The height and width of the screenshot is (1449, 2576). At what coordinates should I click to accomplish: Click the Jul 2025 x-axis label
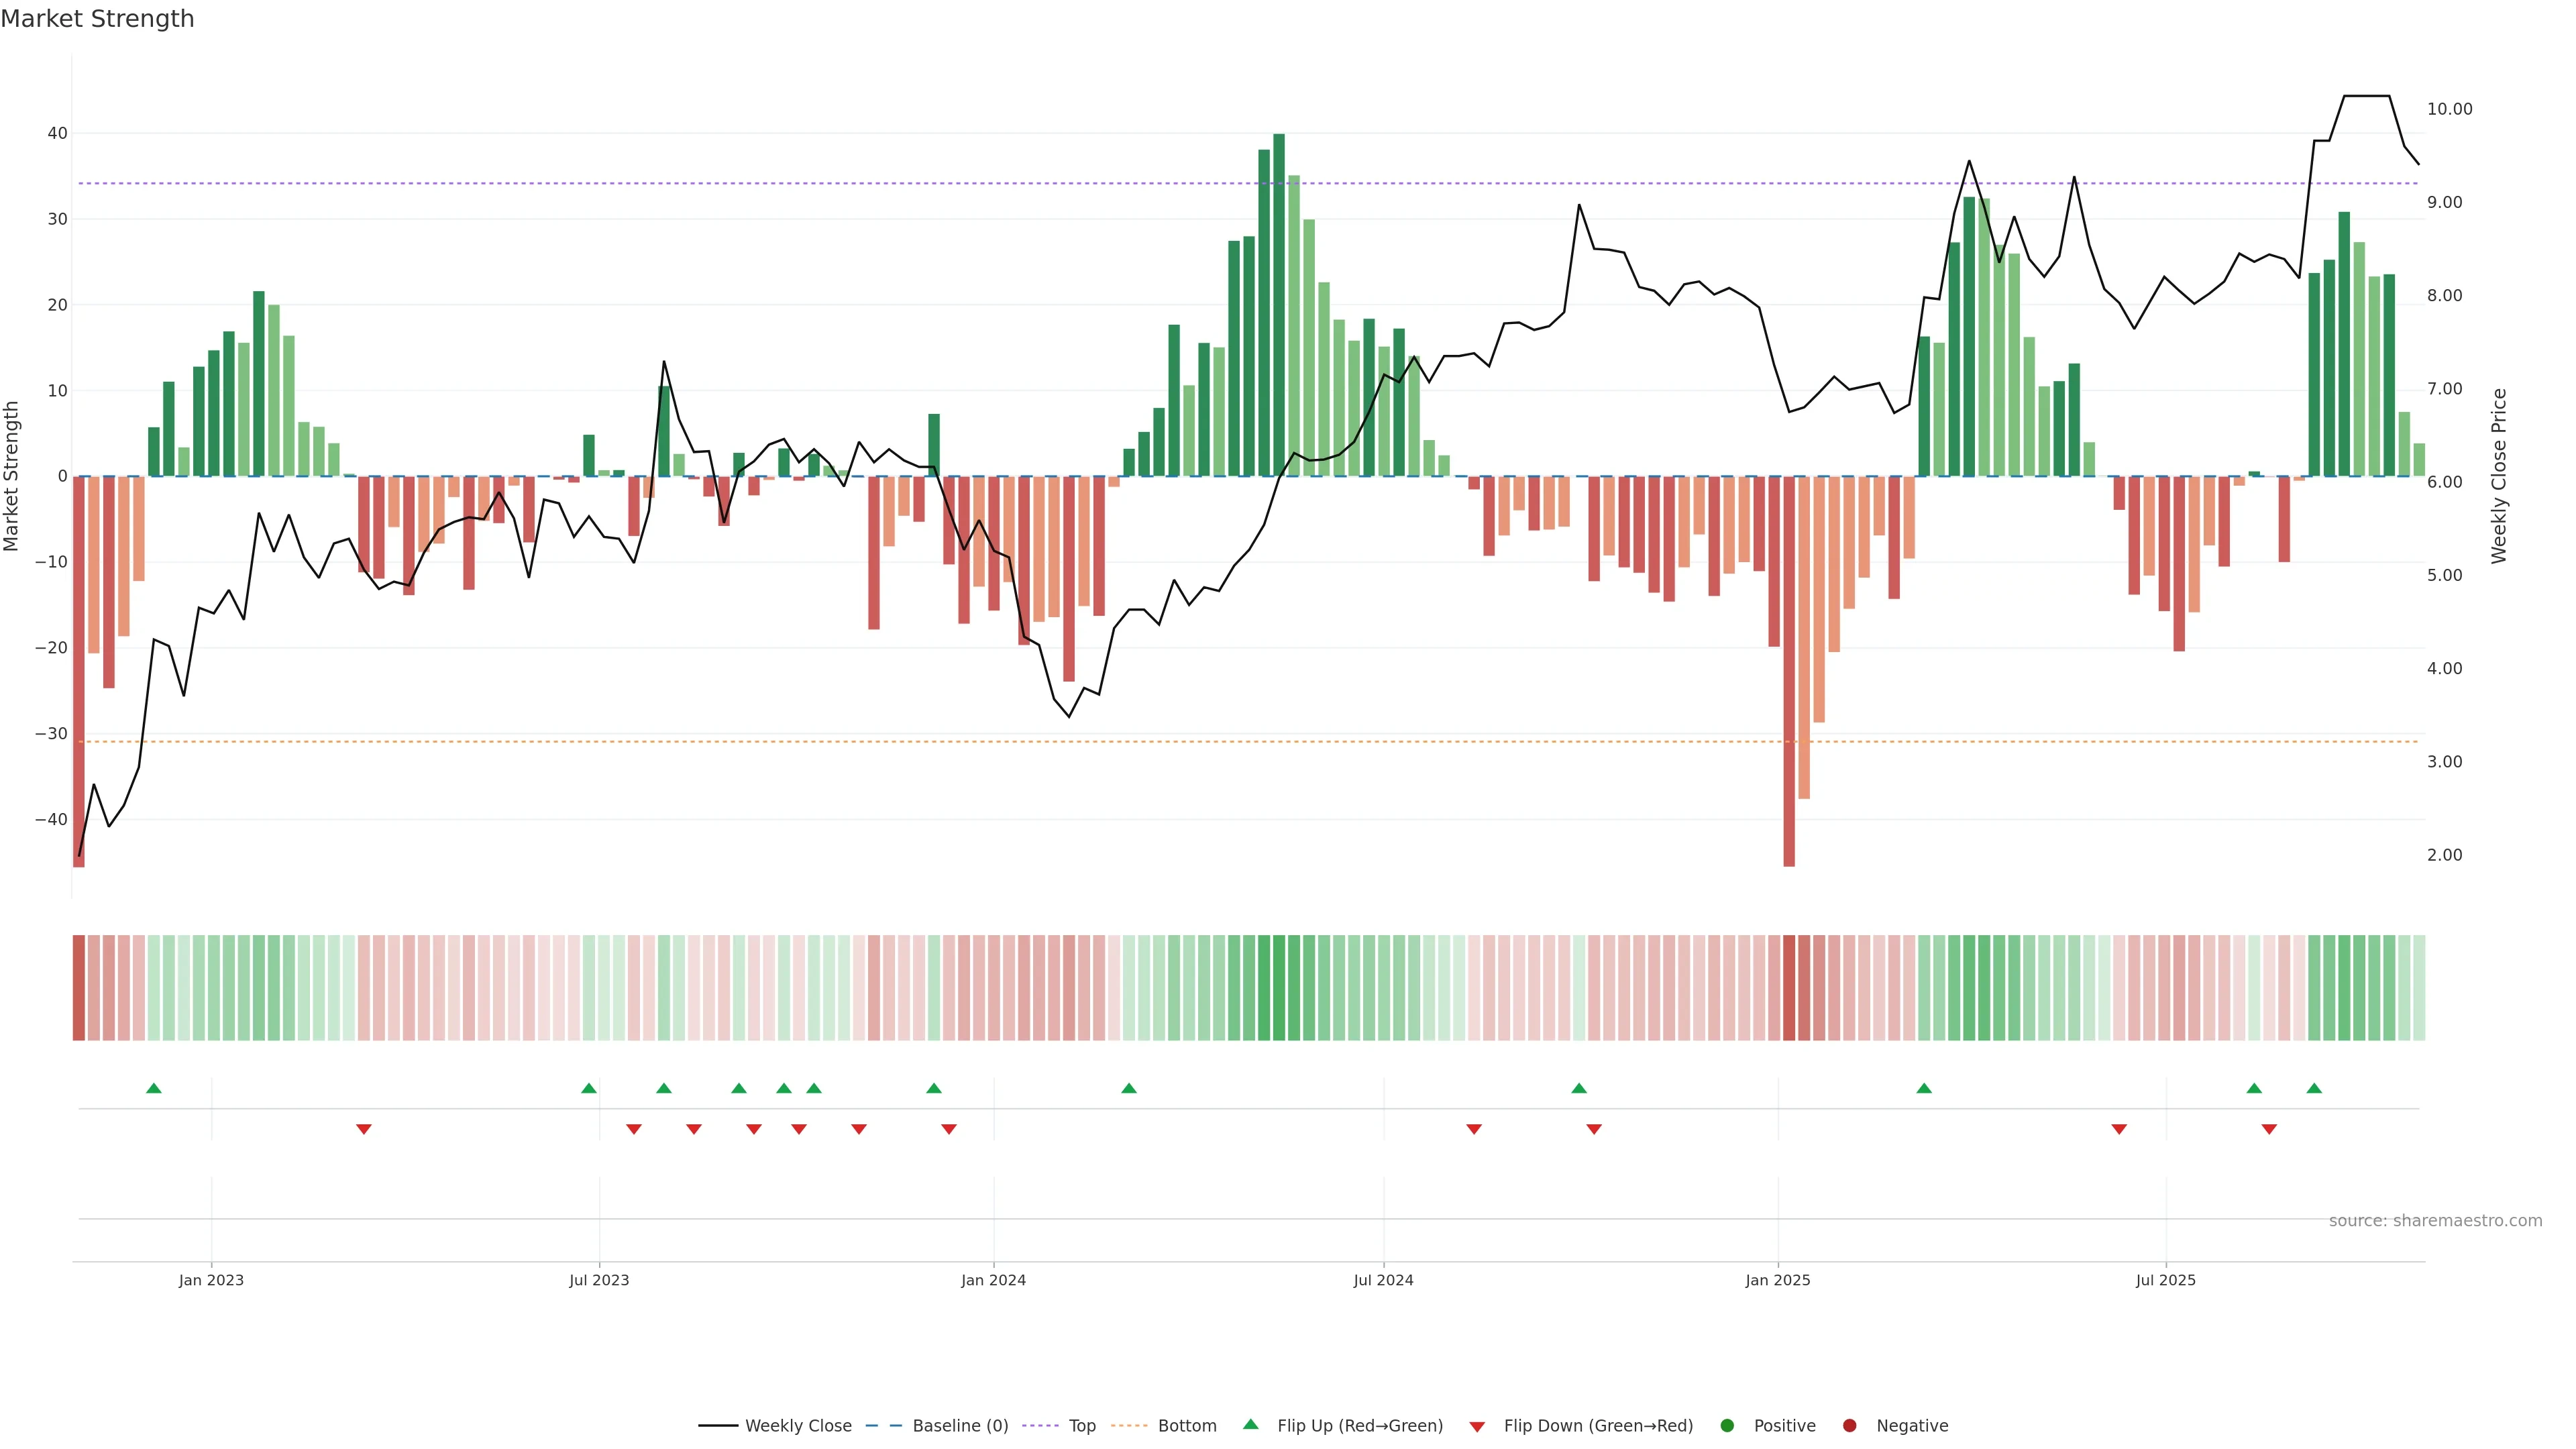(x=2165, y=1280)
